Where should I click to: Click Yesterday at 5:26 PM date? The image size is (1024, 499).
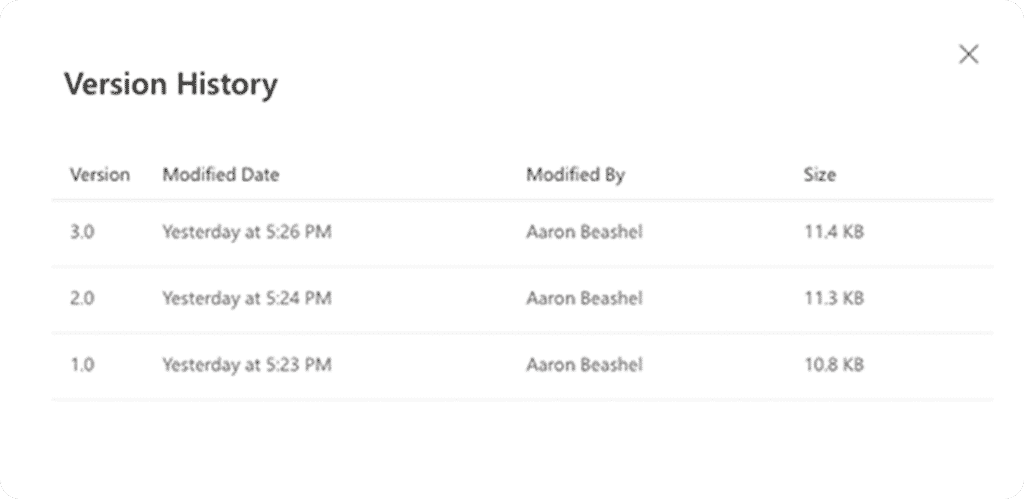click(x=246, y=233)
